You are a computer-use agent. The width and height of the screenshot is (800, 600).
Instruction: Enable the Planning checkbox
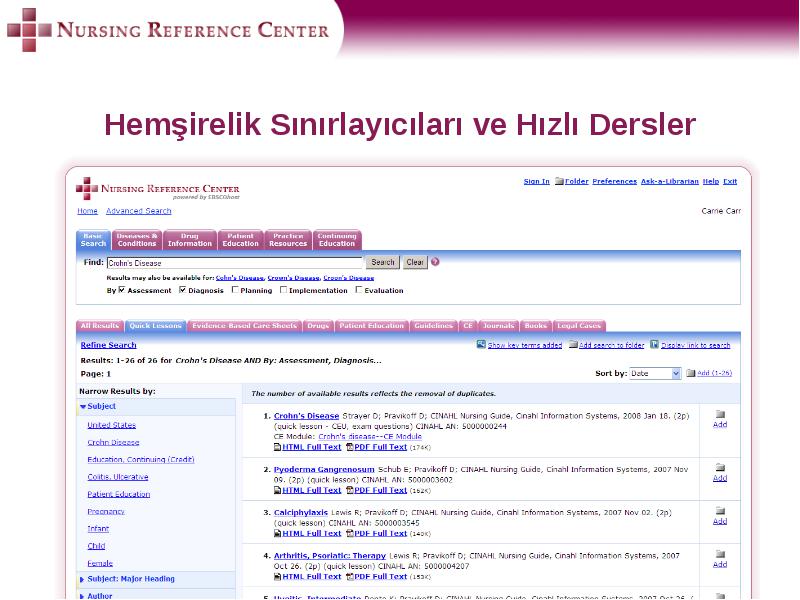pos(235,290)
